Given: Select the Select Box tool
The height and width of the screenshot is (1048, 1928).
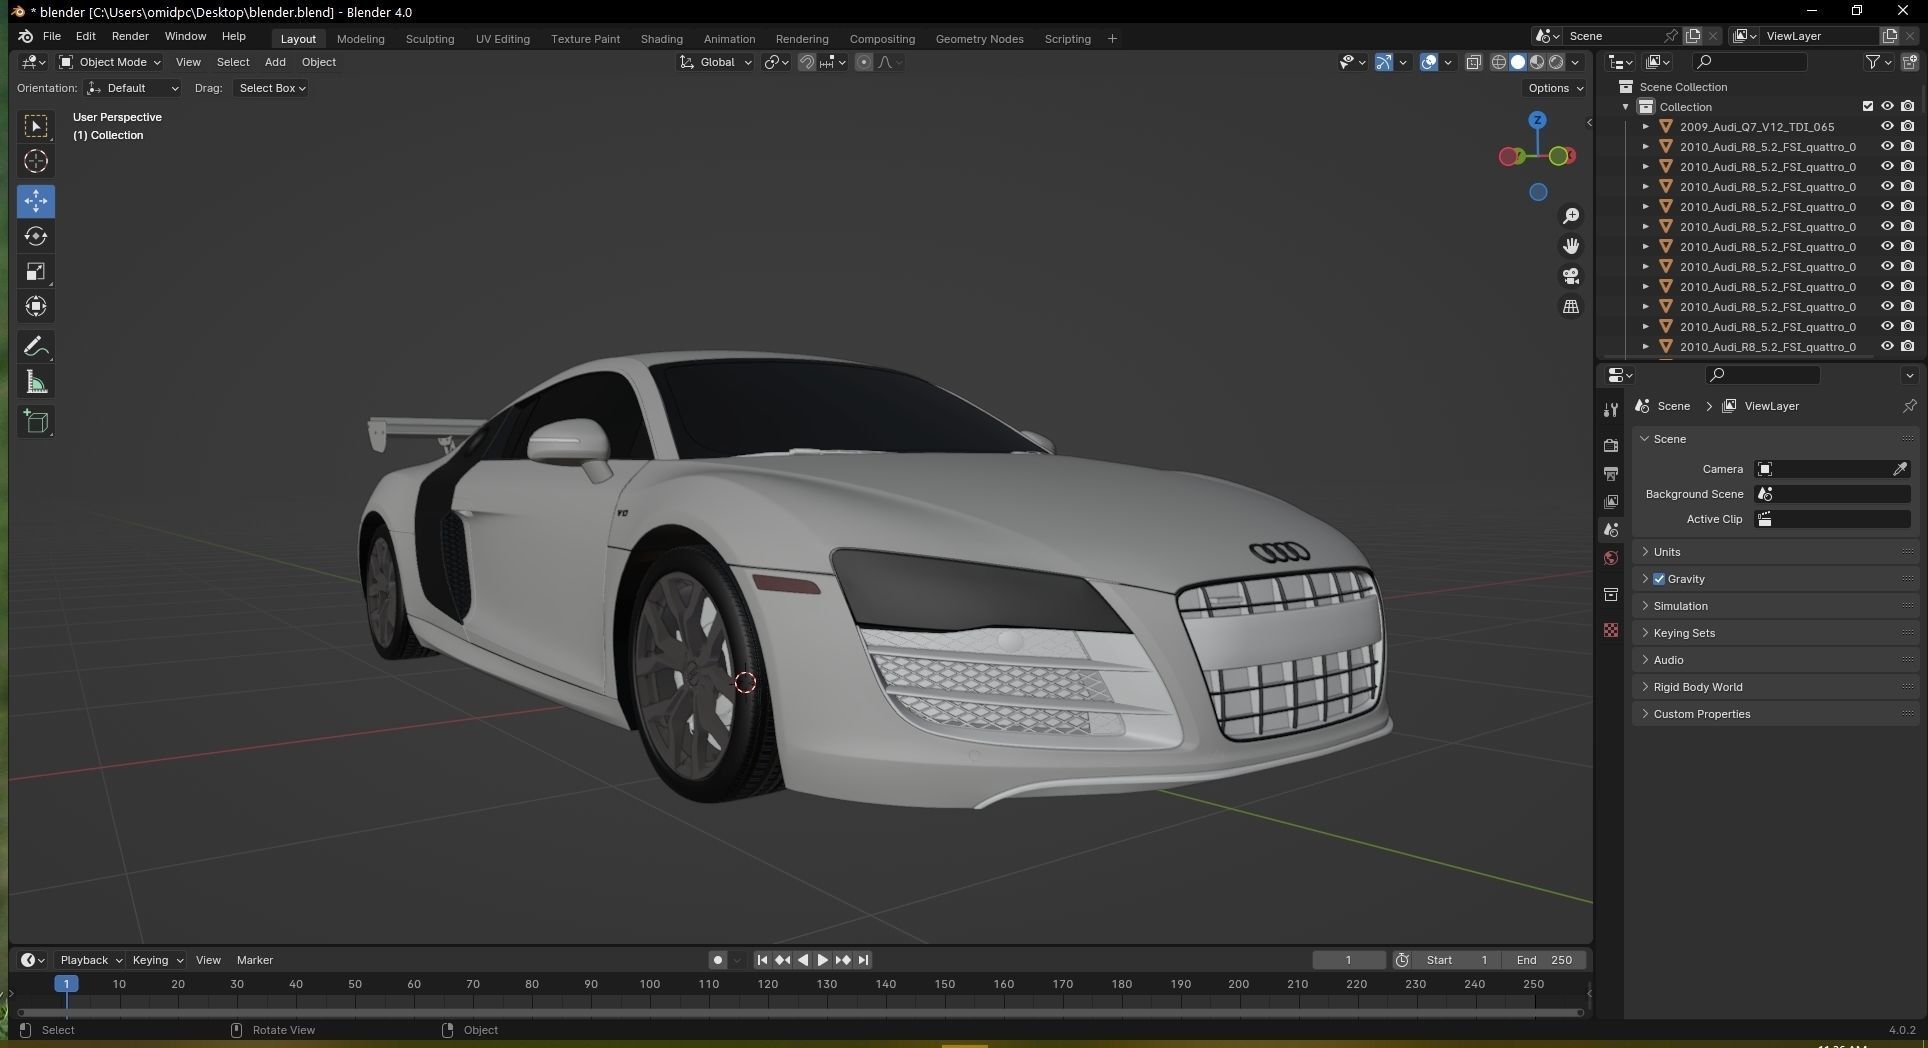Looking at the screenshot, I should click(36, 126).
